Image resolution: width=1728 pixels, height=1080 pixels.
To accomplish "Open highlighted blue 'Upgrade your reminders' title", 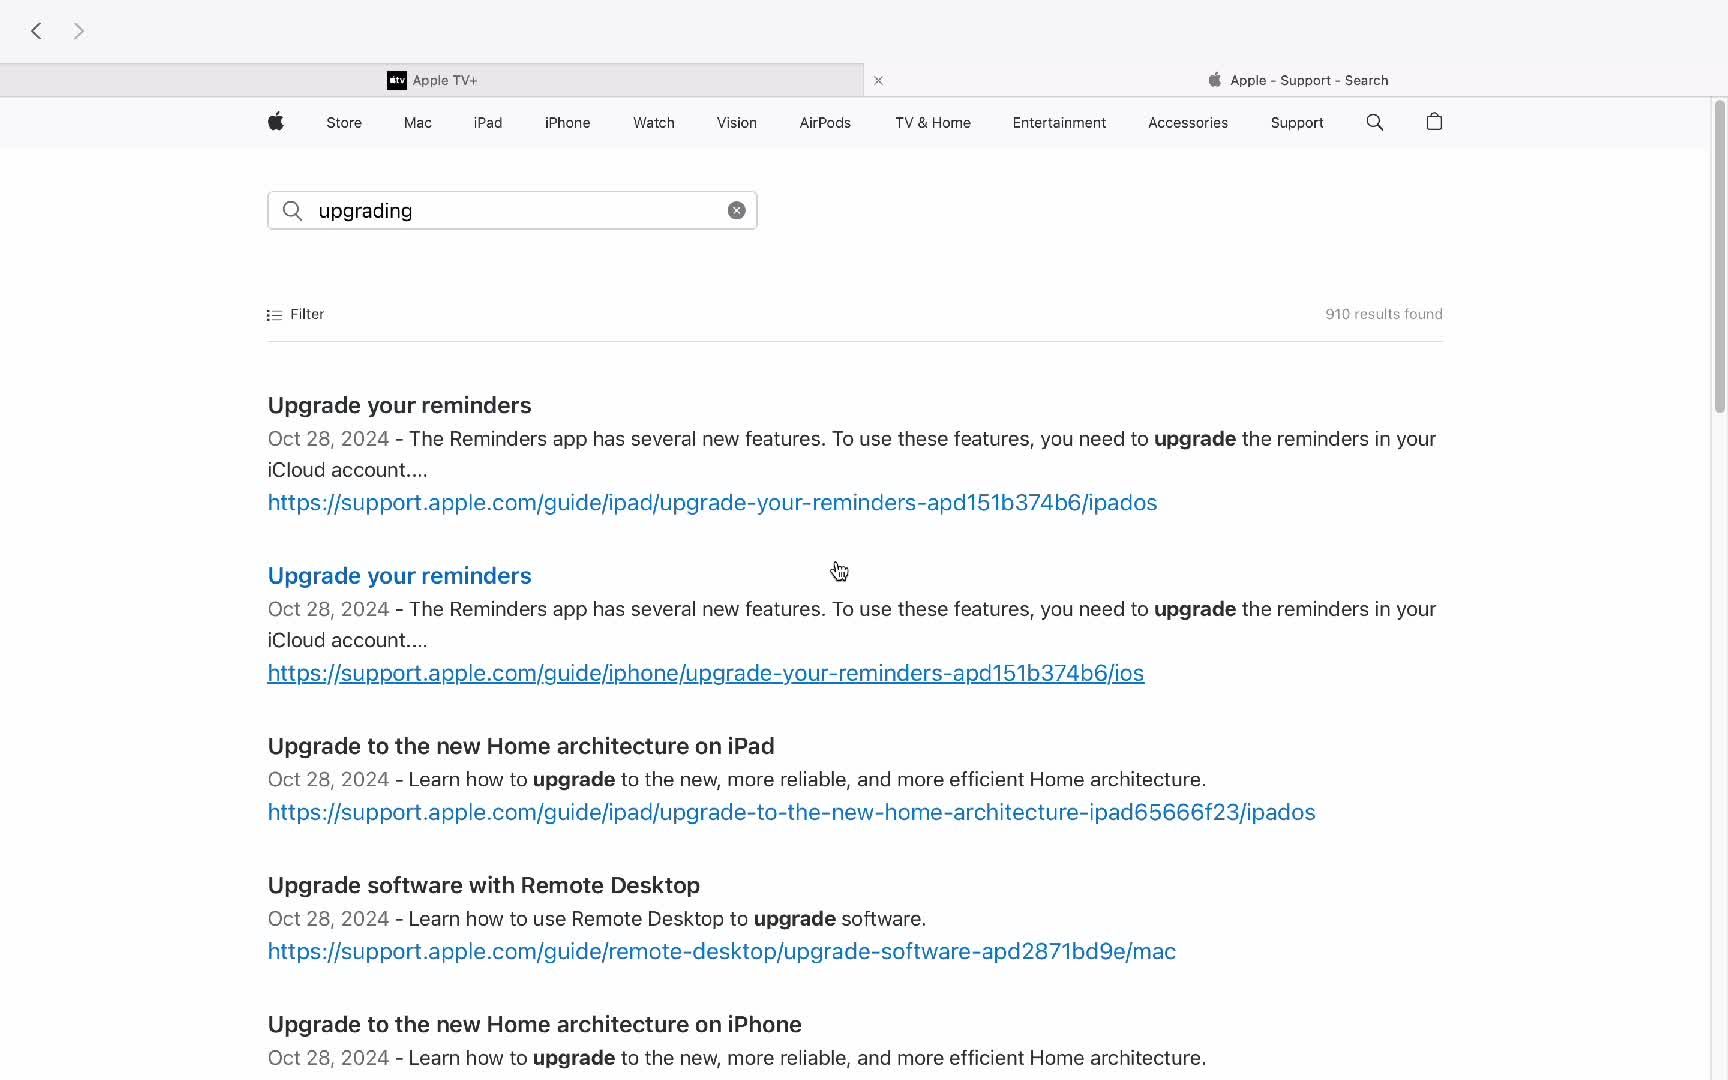I will (x=400, y=576).
